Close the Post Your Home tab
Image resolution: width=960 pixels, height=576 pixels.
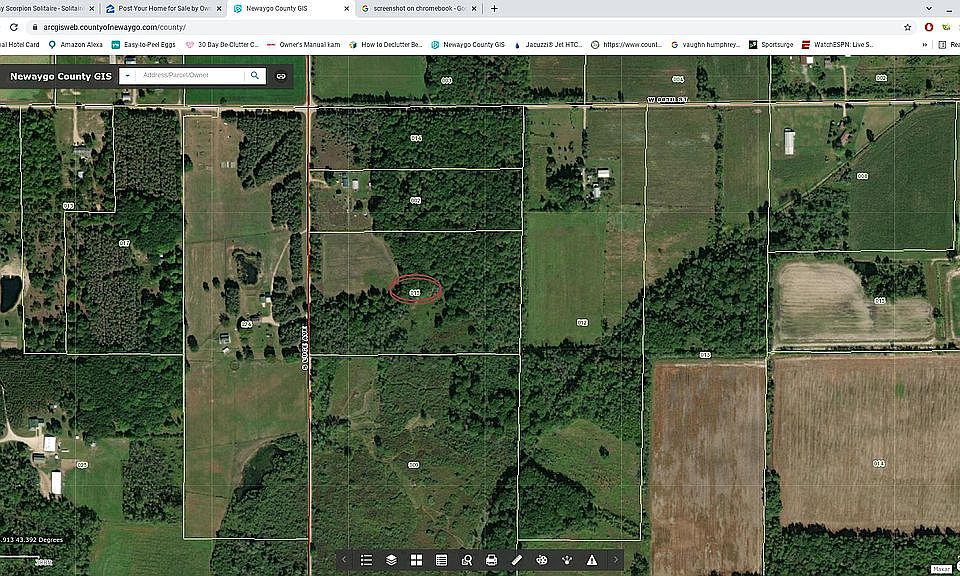click(x=219, y=9)
